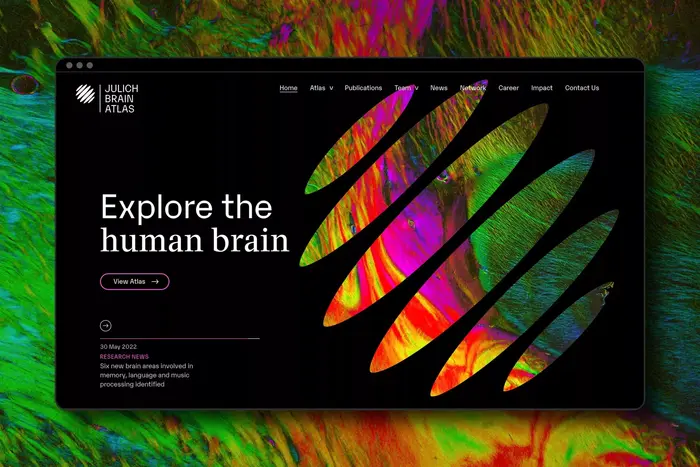This screenshot has height=467, width=700.
Task: Expand the Team dropdown menu
Action: coord(406,88)
